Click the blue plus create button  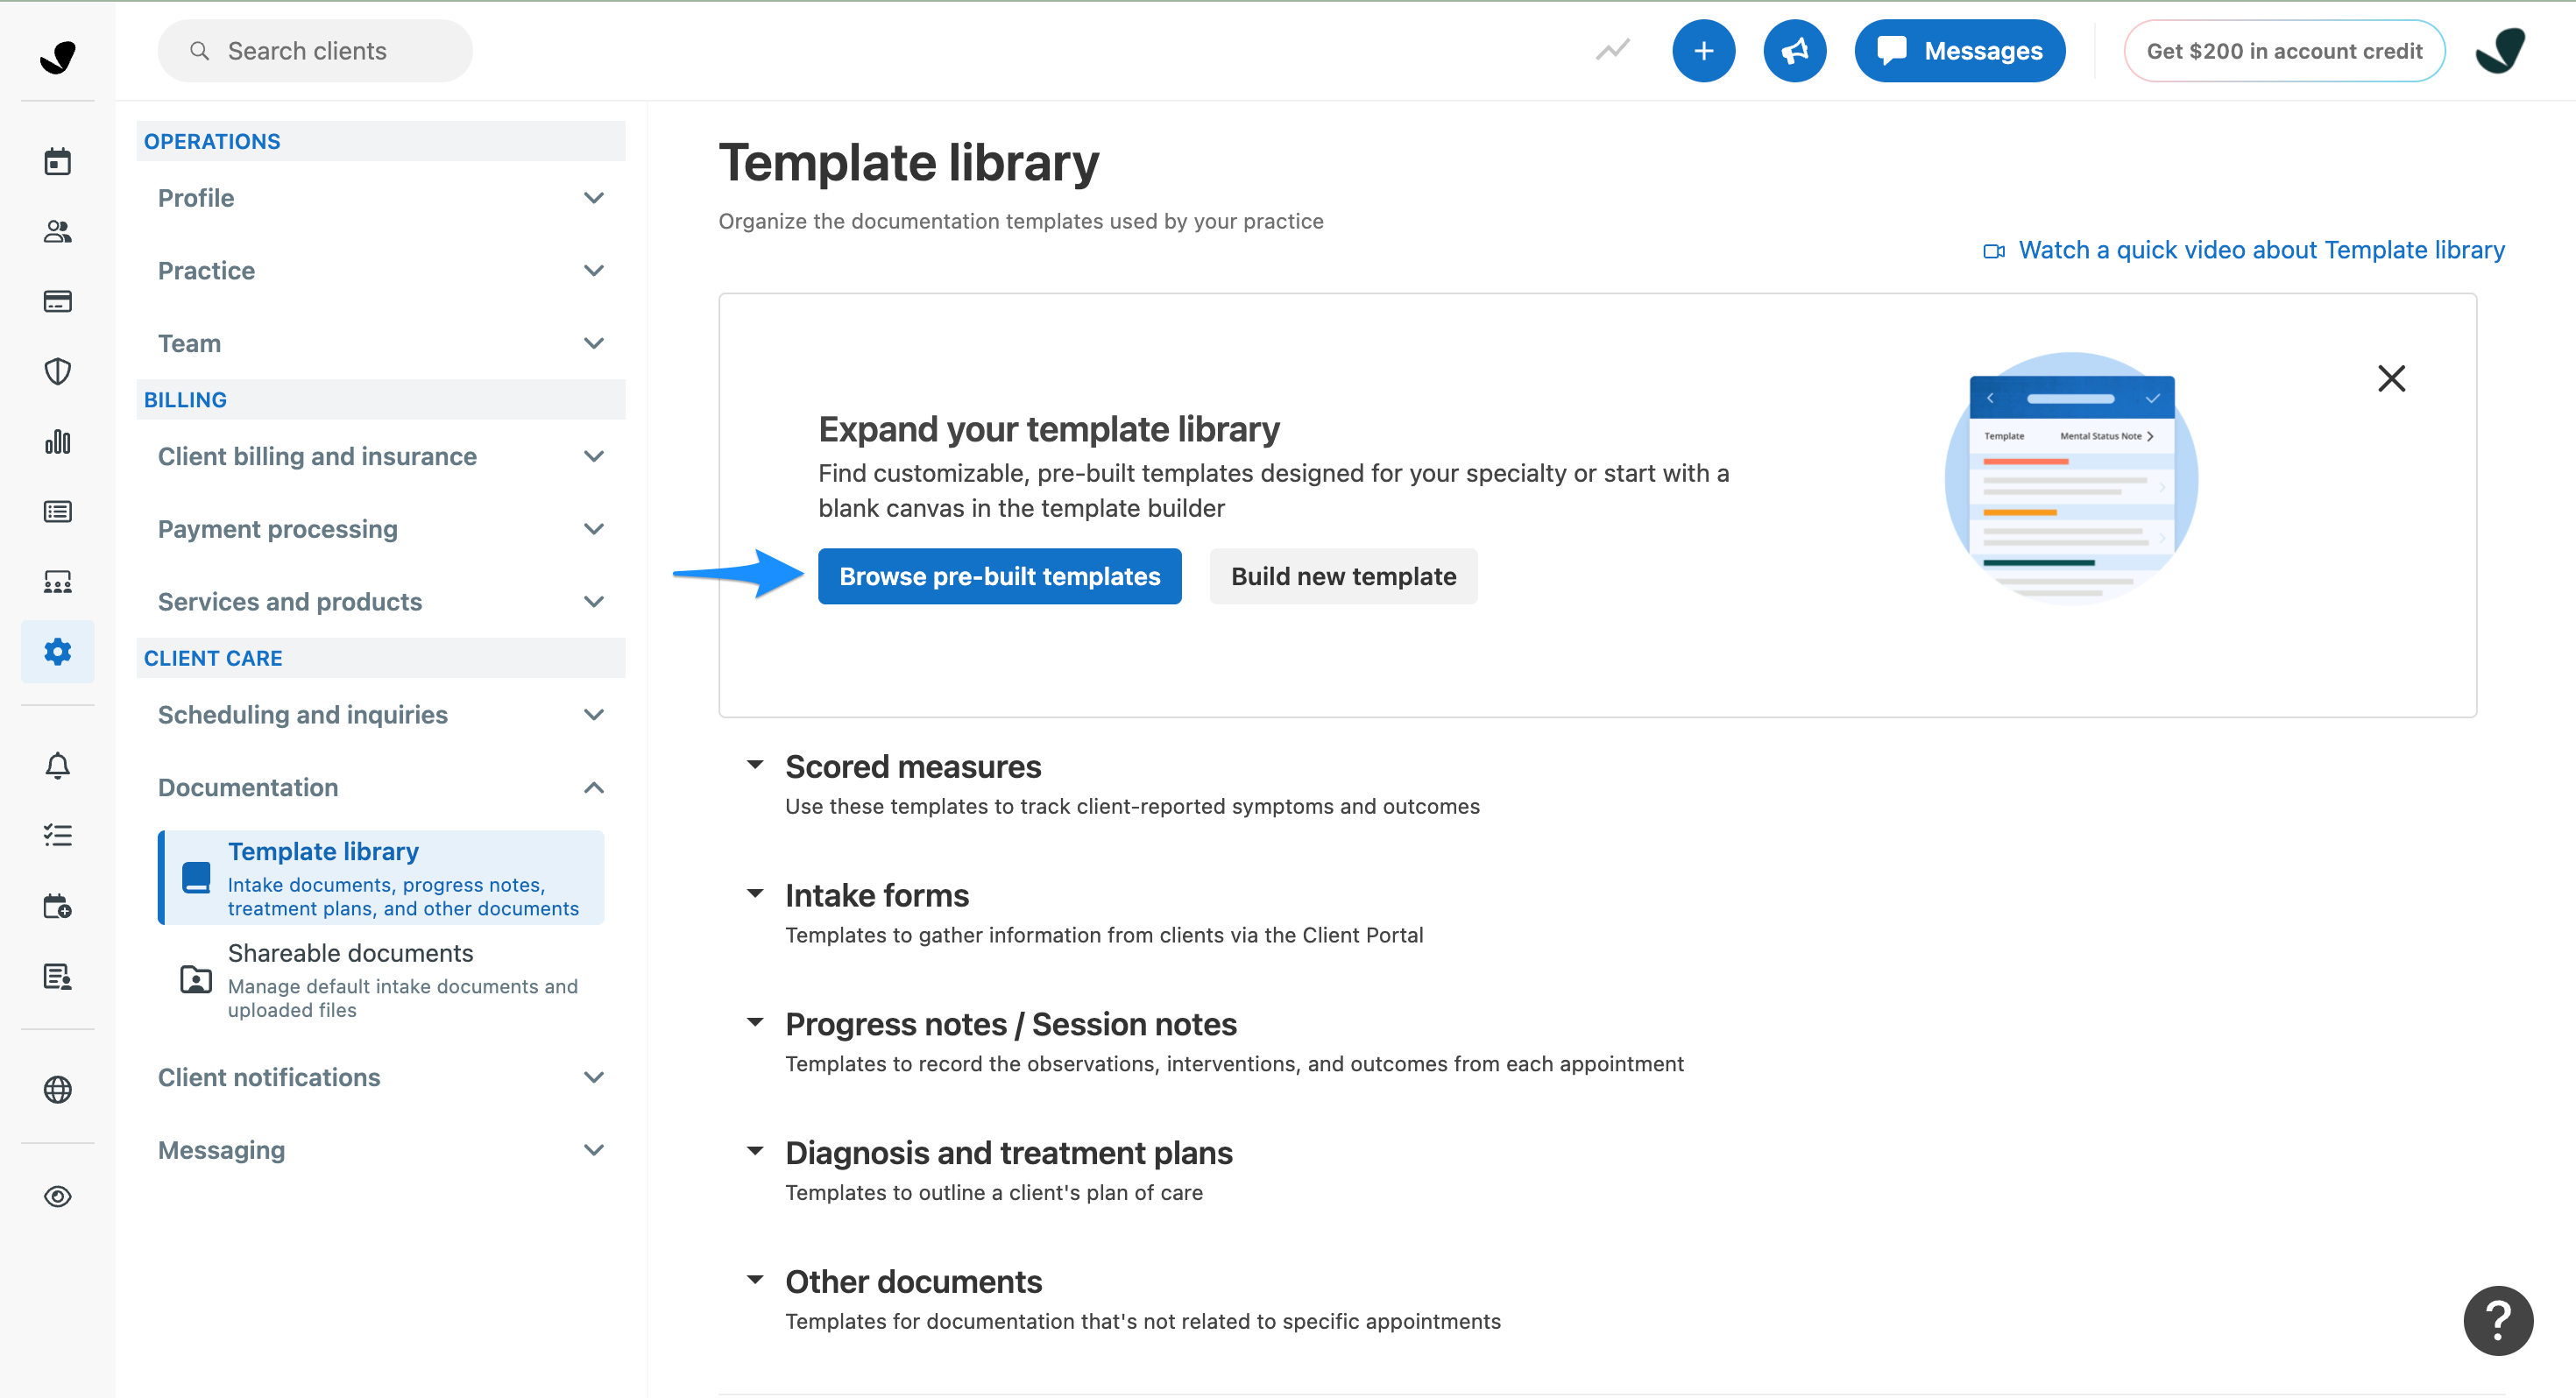(x=1703, y=50)
